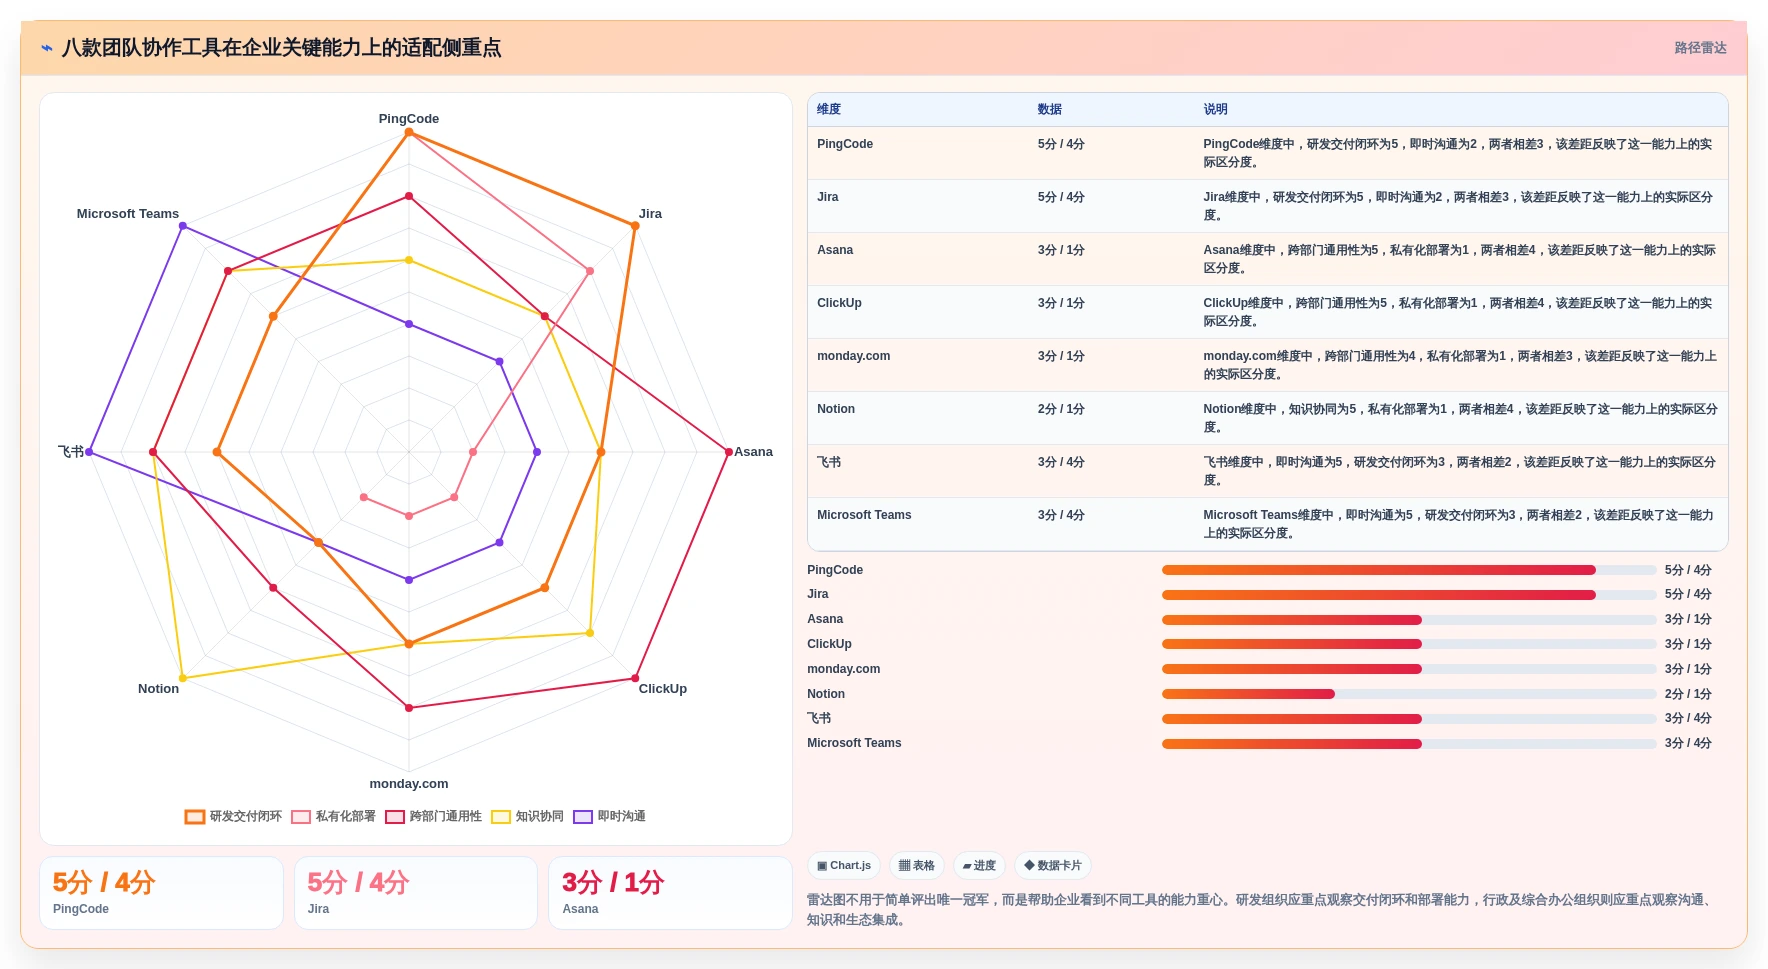The width and height of the screenshot is (1768, 969).
Task: Toggle the 私有化部署 legend swatch
Action: (301, 817)
